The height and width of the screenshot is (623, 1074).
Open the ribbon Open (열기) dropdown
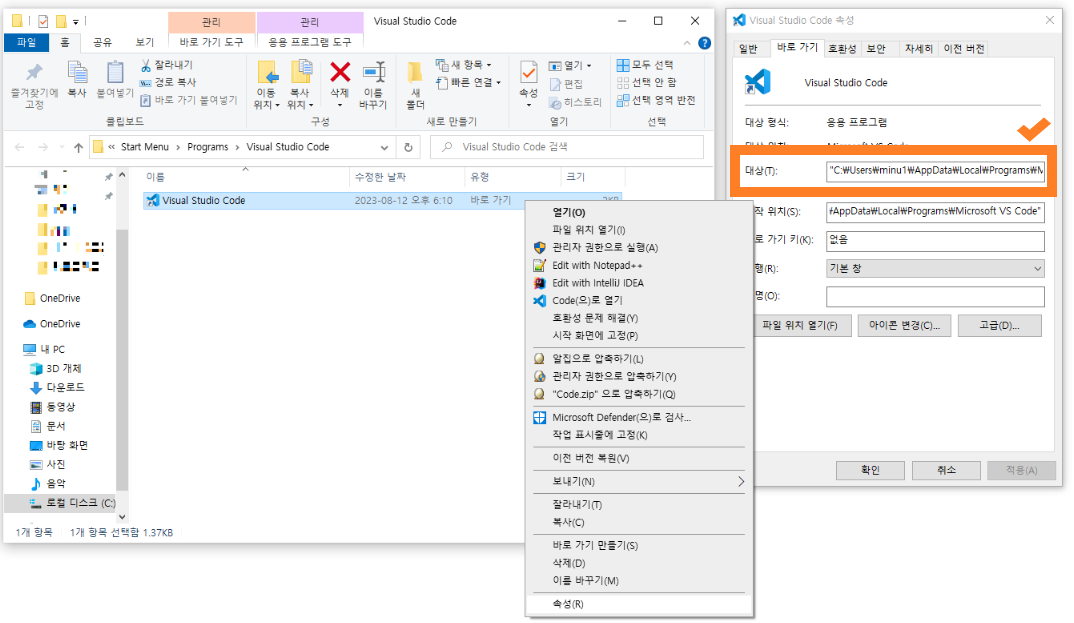[x=570, y=66]
